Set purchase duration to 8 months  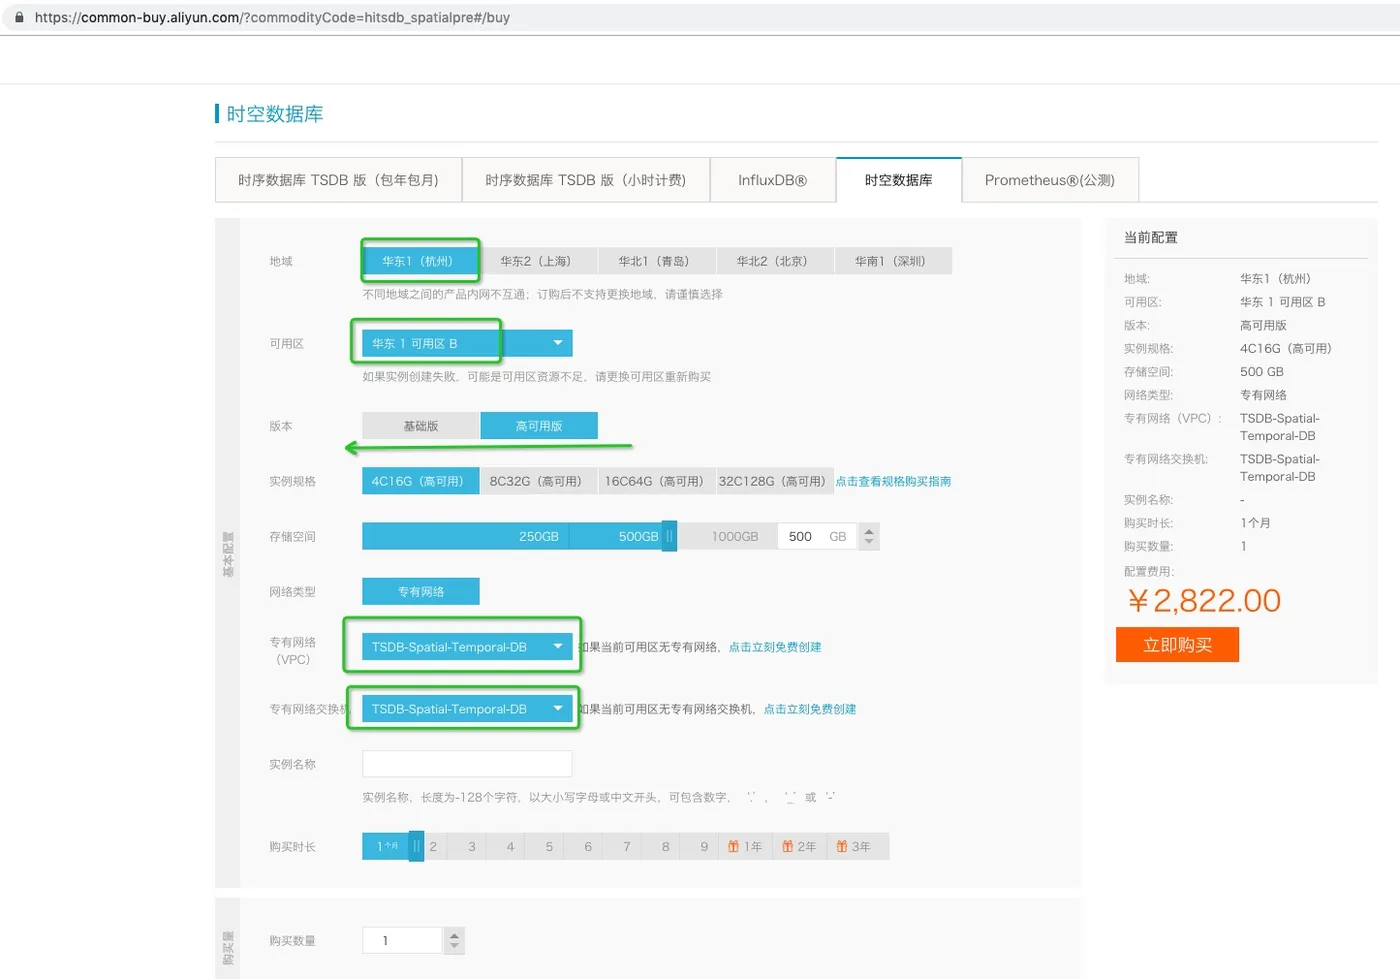[x=666, y=847]
